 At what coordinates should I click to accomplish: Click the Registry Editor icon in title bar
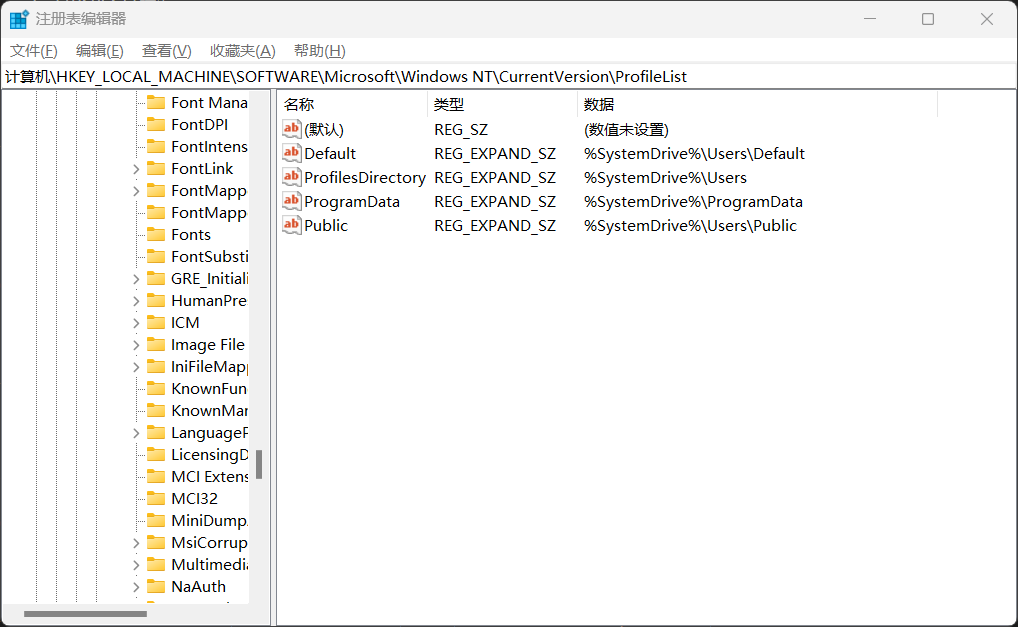click(x=19, y=19)
